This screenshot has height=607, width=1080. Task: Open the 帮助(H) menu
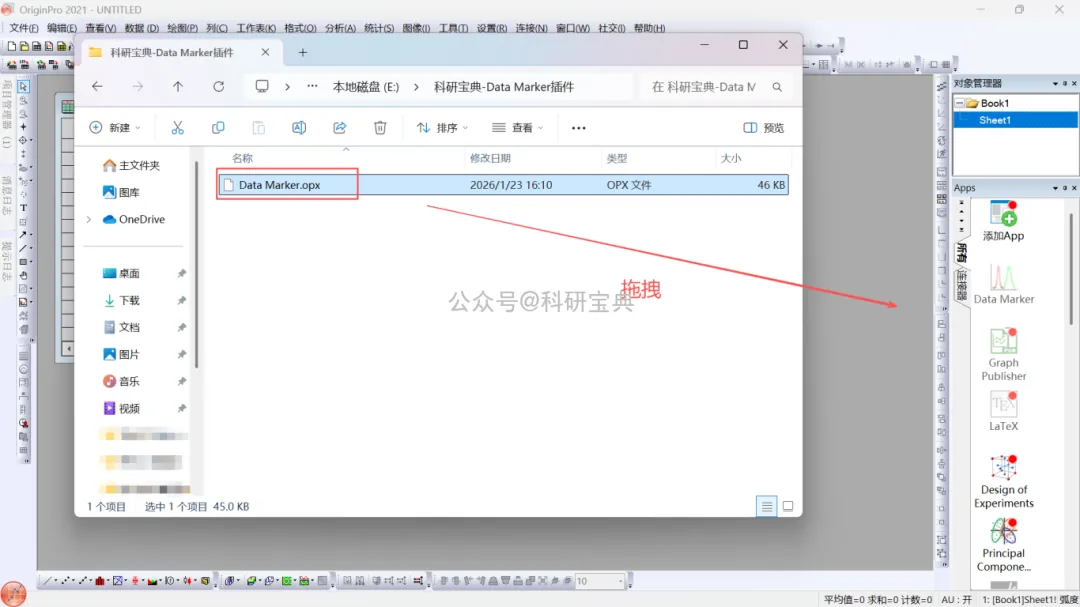(650, 28)
